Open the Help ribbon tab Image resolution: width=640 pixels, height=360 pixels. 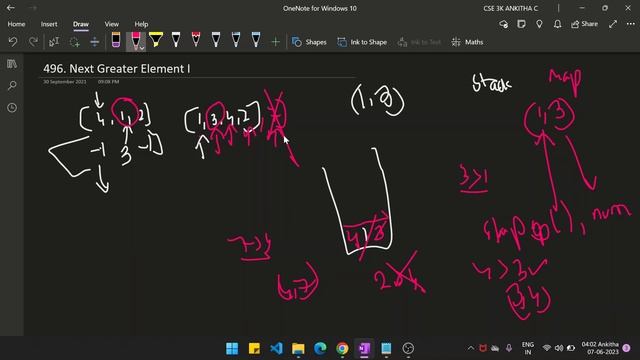pos(141,24)
